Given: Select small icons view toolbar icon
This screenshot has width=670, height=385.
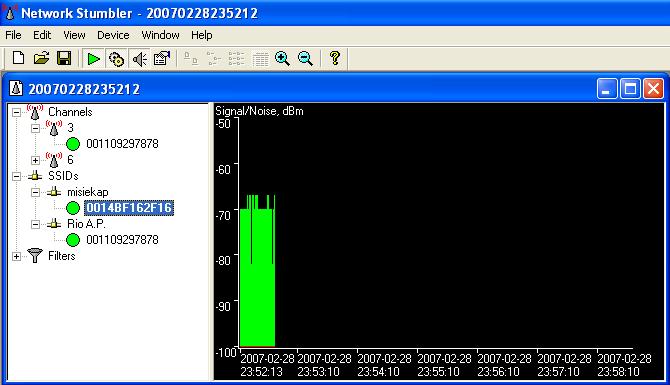Looking at the screenshot, I should click(x=214, y=59).
